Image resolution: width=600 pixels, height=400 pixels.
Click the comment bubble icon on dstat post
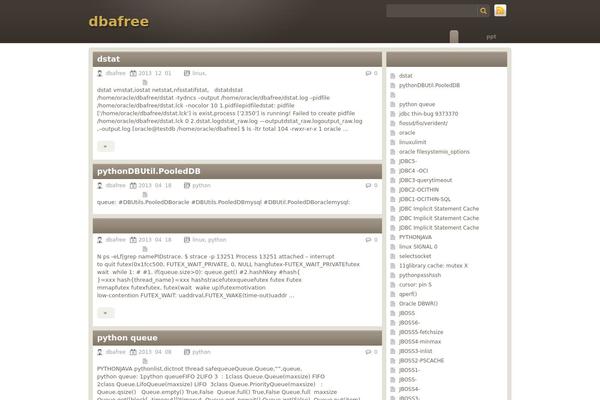coord(368,73)
